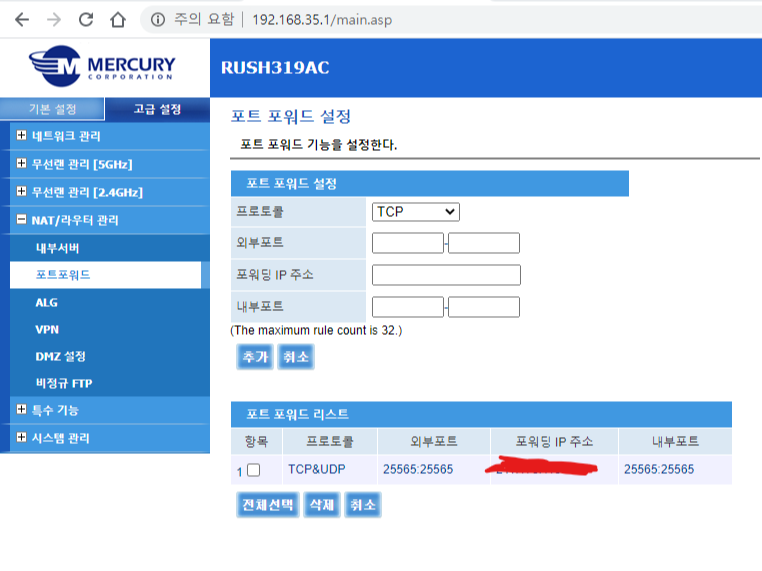Select all rules with 전체선택
The image size is (762, 571).
tap(268, 505)
